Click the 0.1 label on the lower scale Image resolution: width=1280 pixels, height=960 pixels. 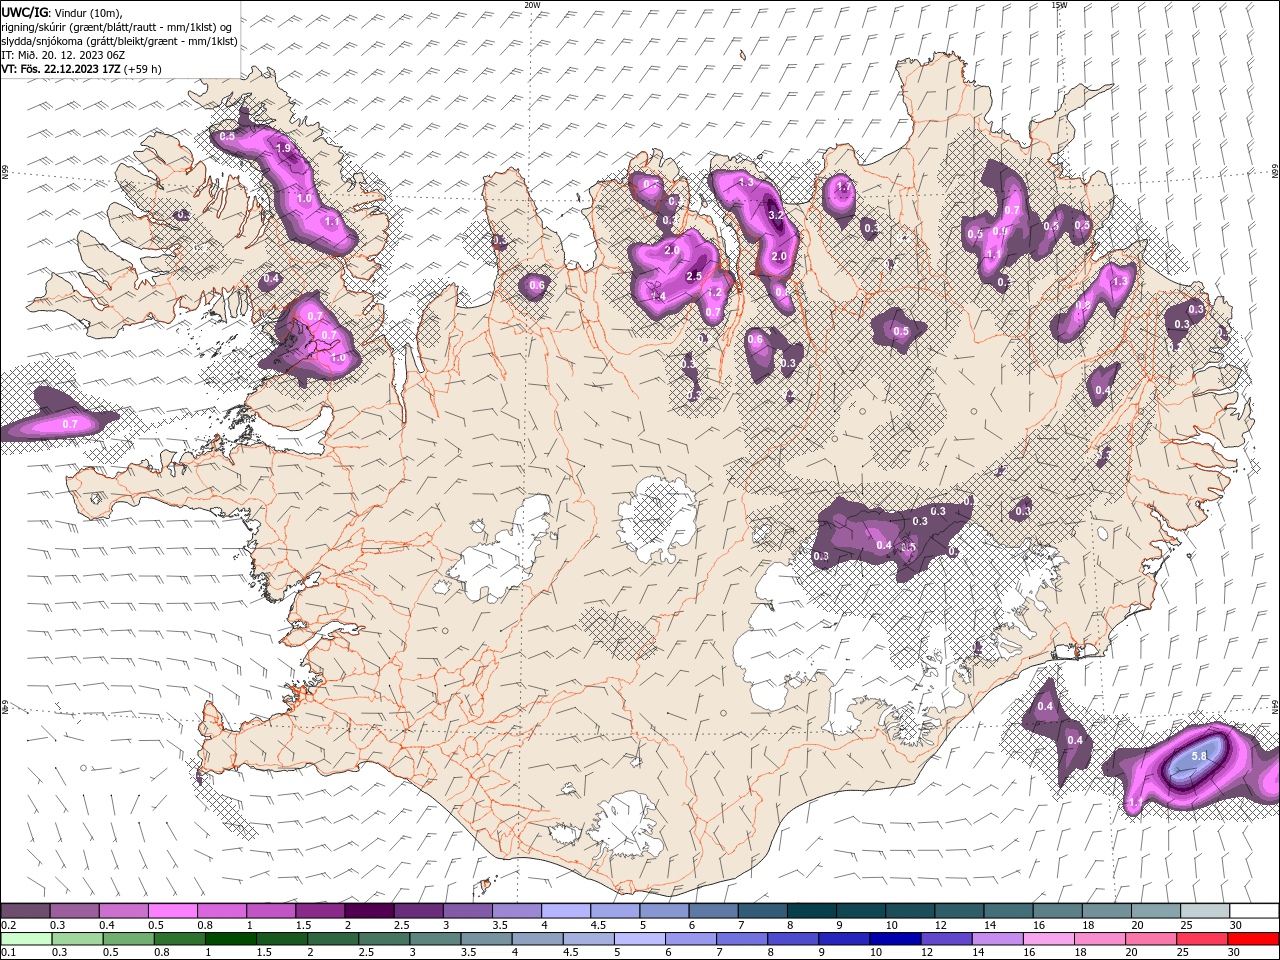(x=9, y=953)
